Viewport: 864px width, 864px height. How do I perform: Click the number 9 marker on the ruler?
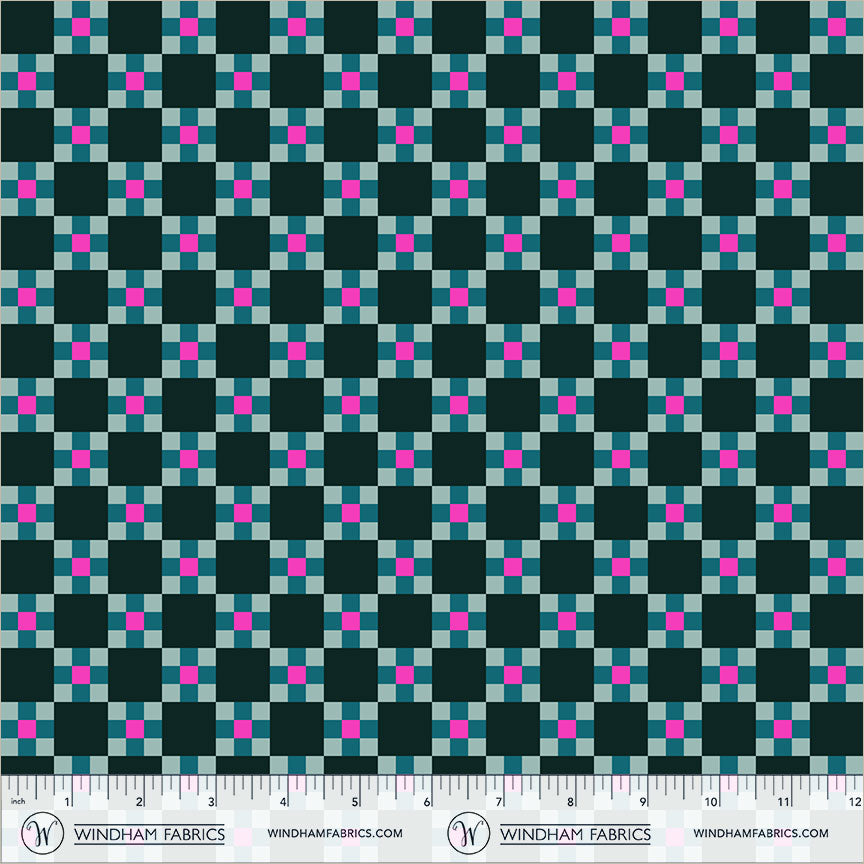(x=643, y=803)
